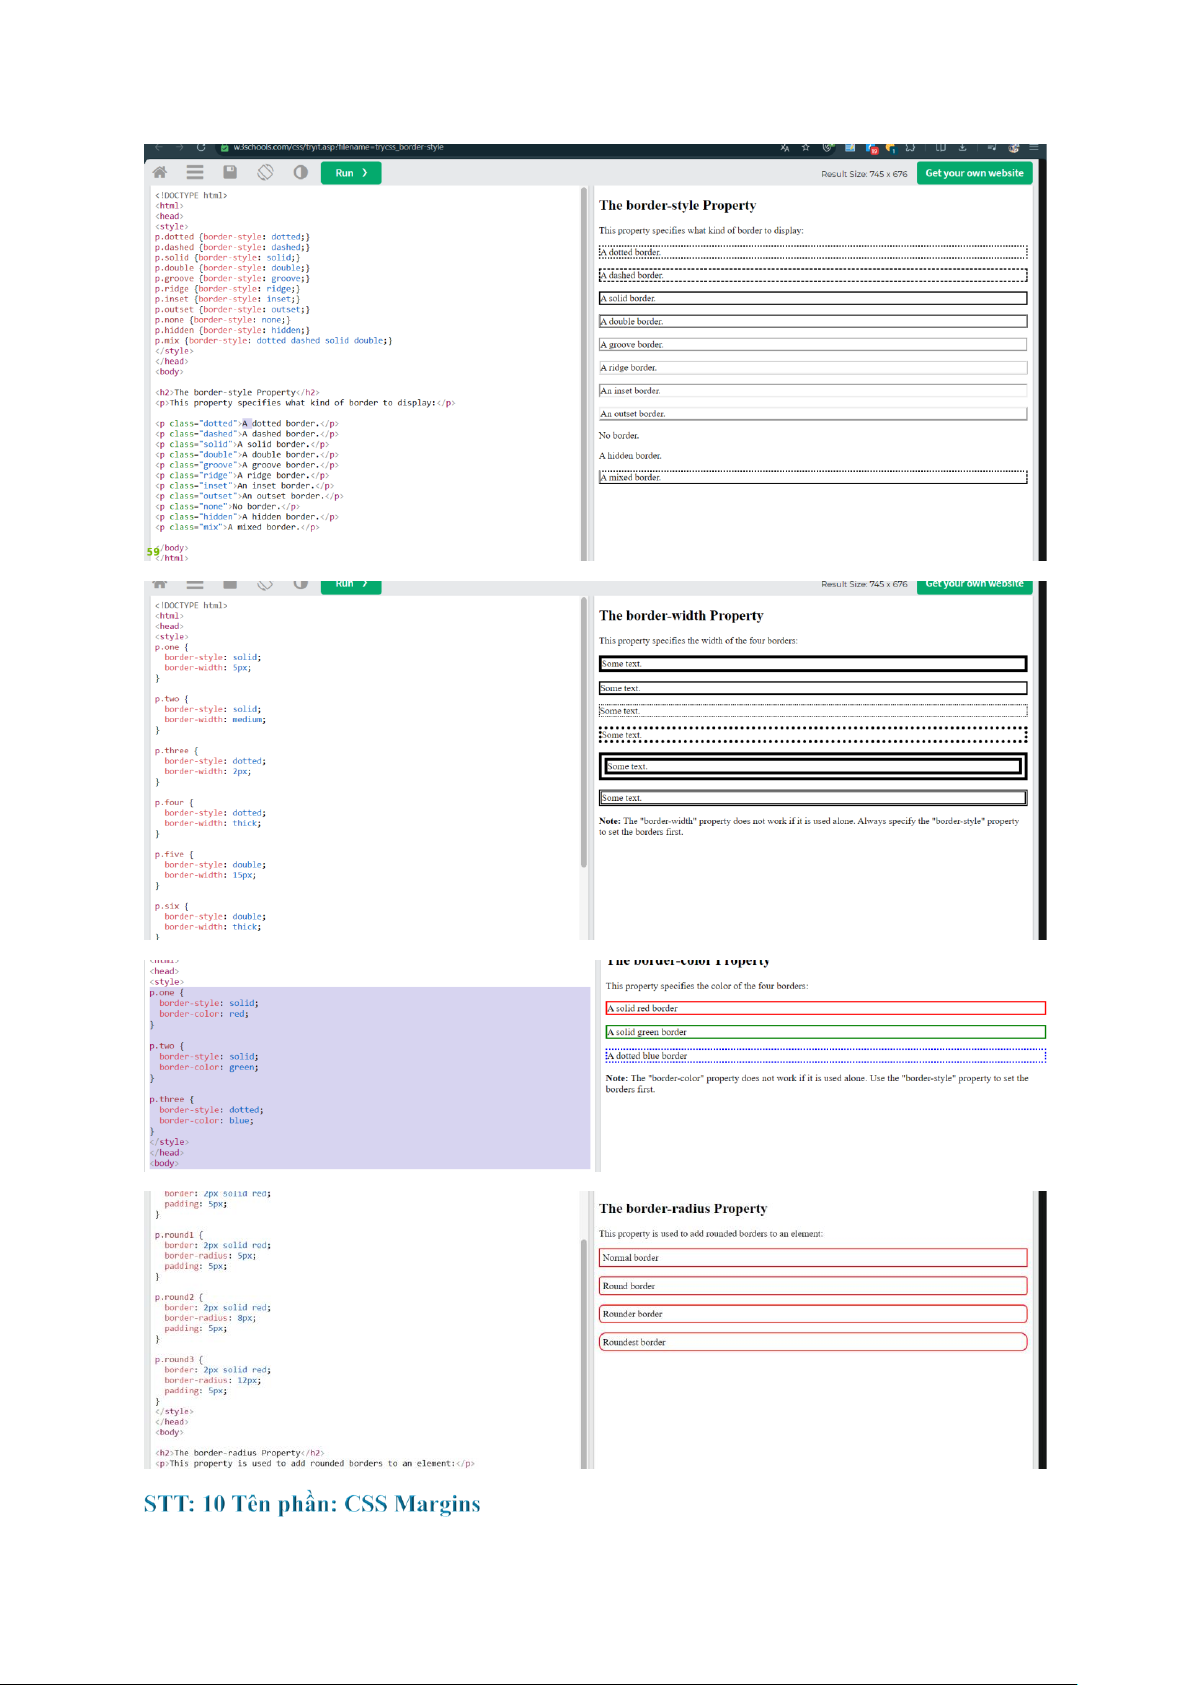Click the 'Roundest border' paragraph in results

(812, 1342)
